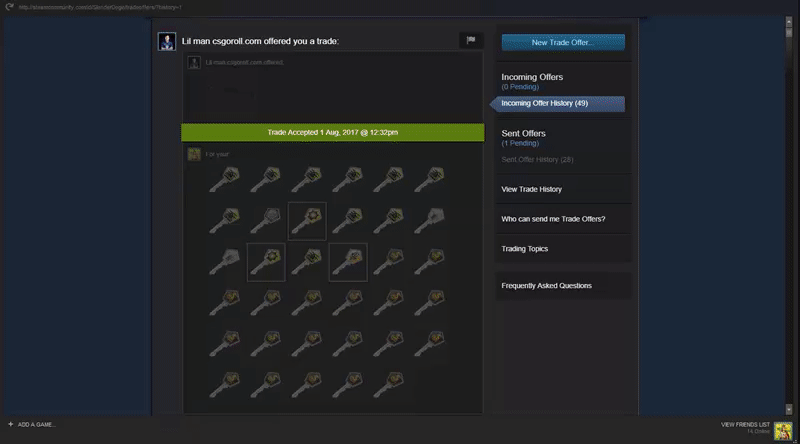Select the first key item in the top row

point(225,180)
